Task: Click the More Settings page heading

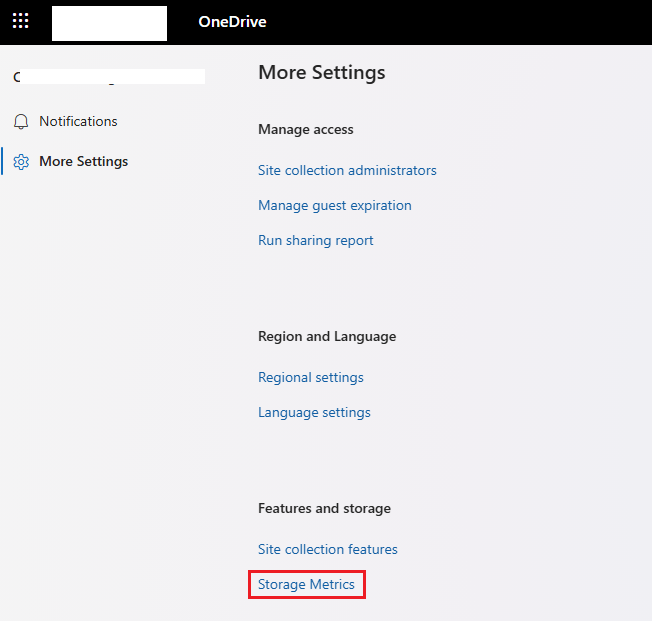Action: click(321, 72)
